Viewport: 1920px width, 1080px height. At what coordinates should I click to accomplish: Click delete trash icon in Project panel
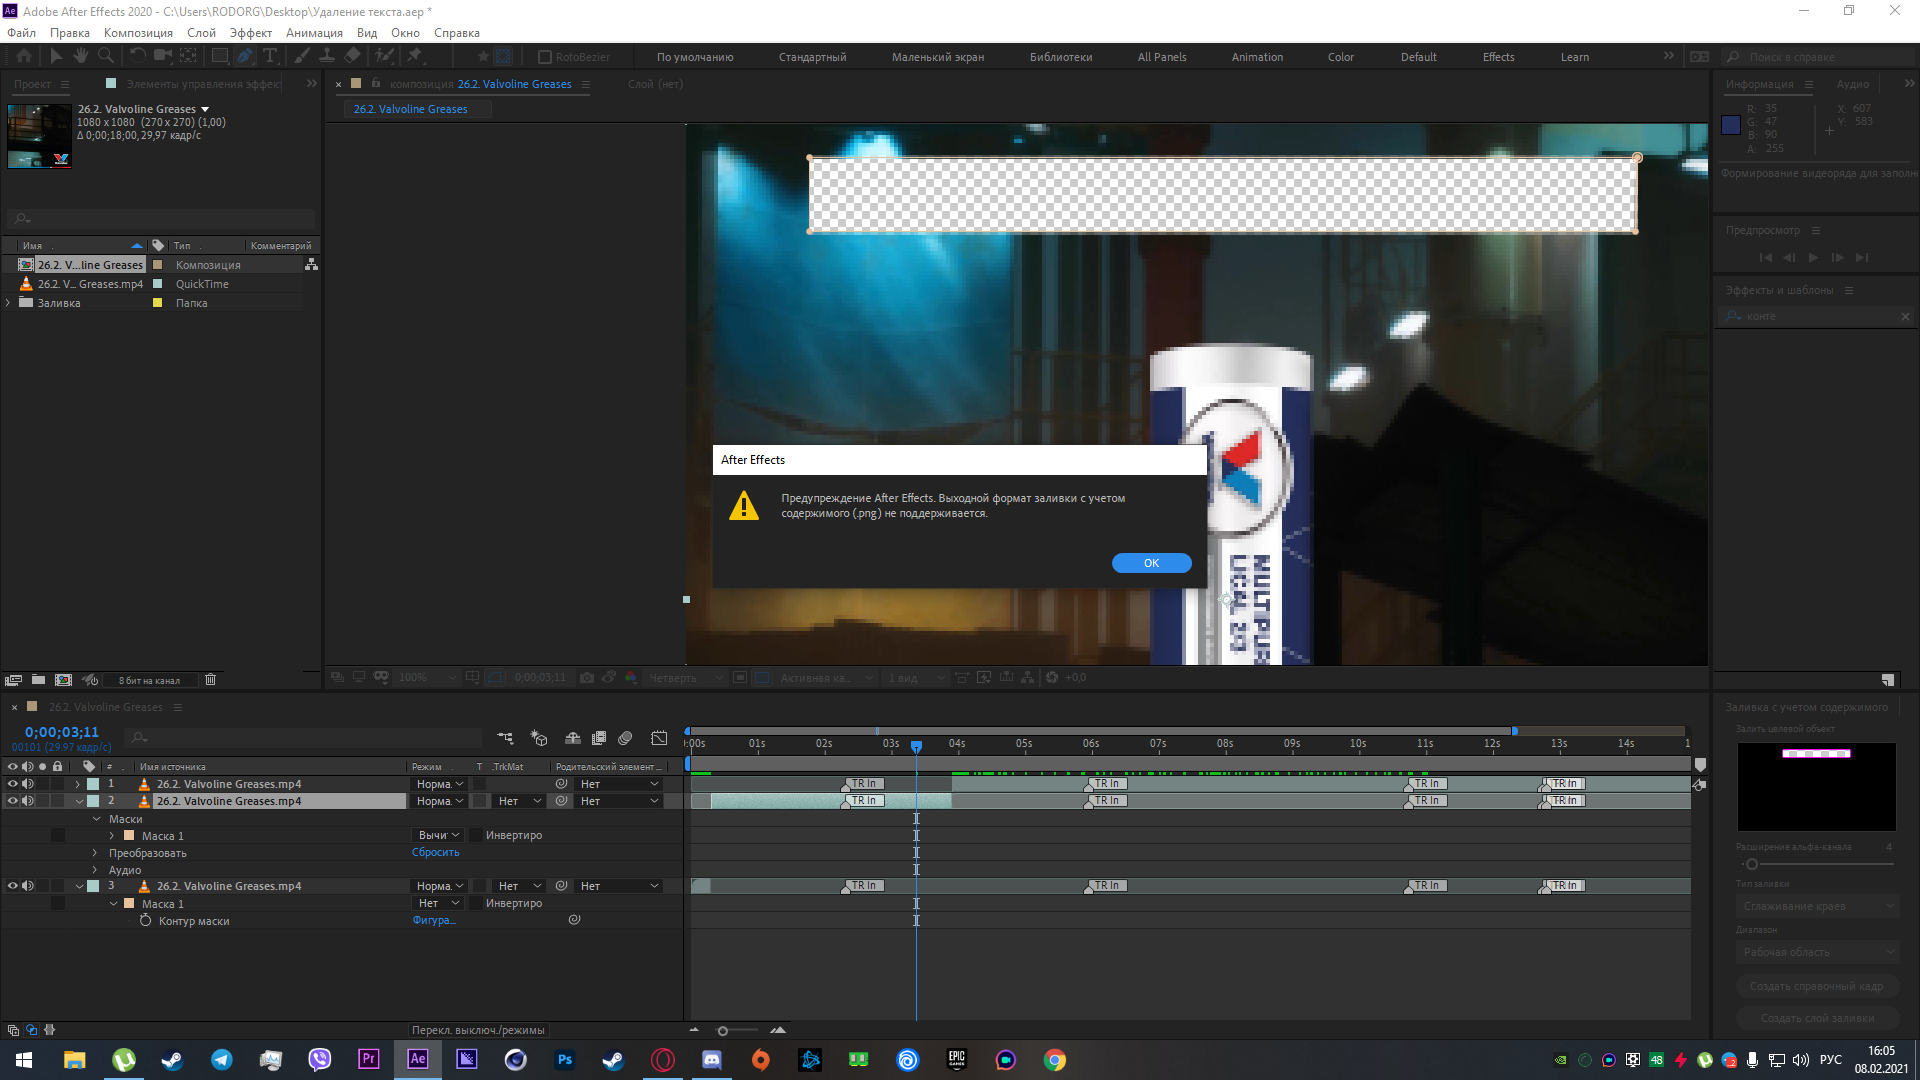click(x=210, y=680)
